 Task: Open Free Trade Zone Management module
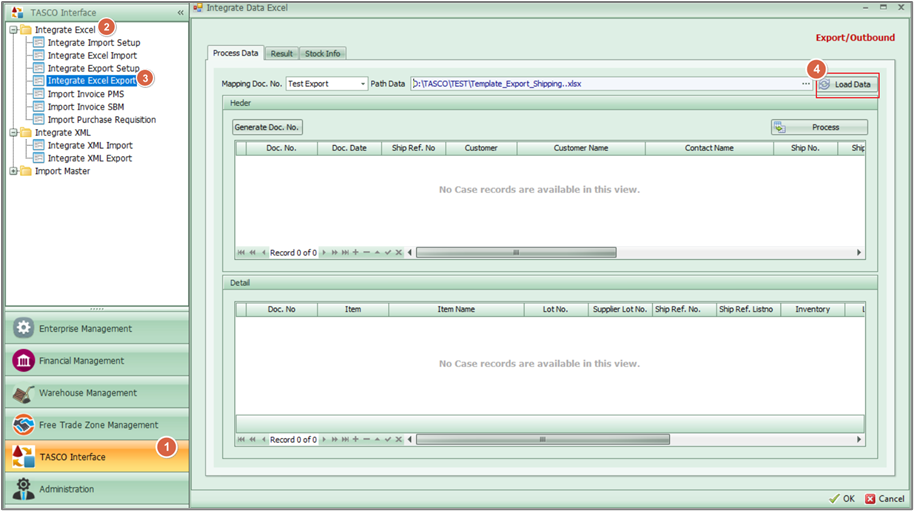click(x=98, y=425)
